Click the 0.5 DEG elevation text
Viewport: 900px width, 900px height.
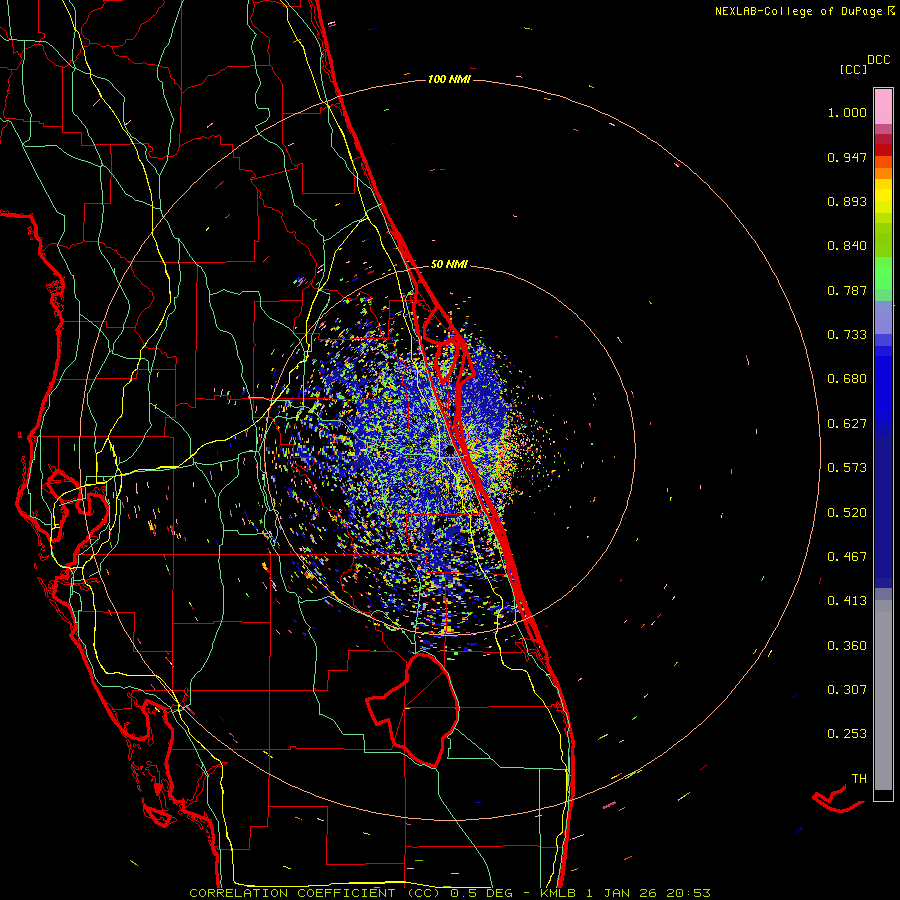click(481, 893)
